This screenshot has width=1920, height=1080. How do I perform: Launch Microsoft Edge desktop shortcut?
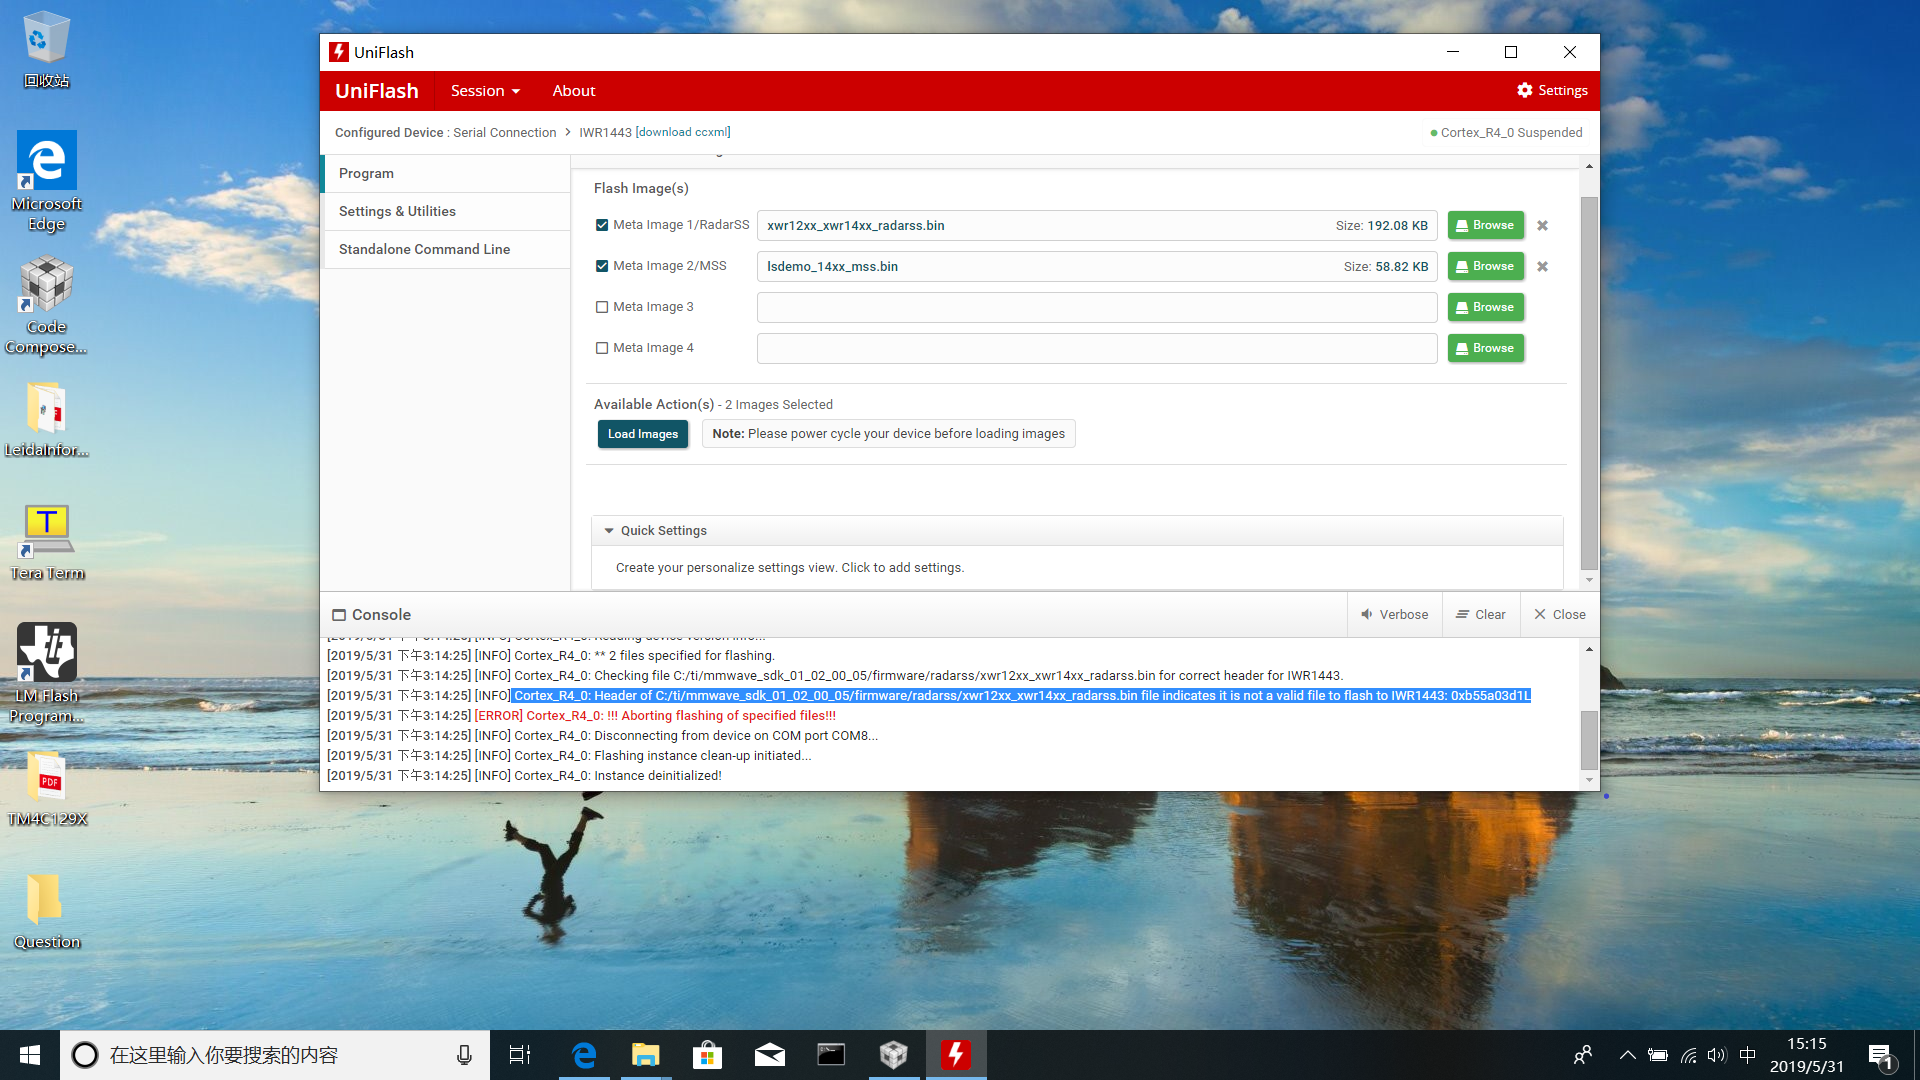pyautogui.click(x=46, y=181)
